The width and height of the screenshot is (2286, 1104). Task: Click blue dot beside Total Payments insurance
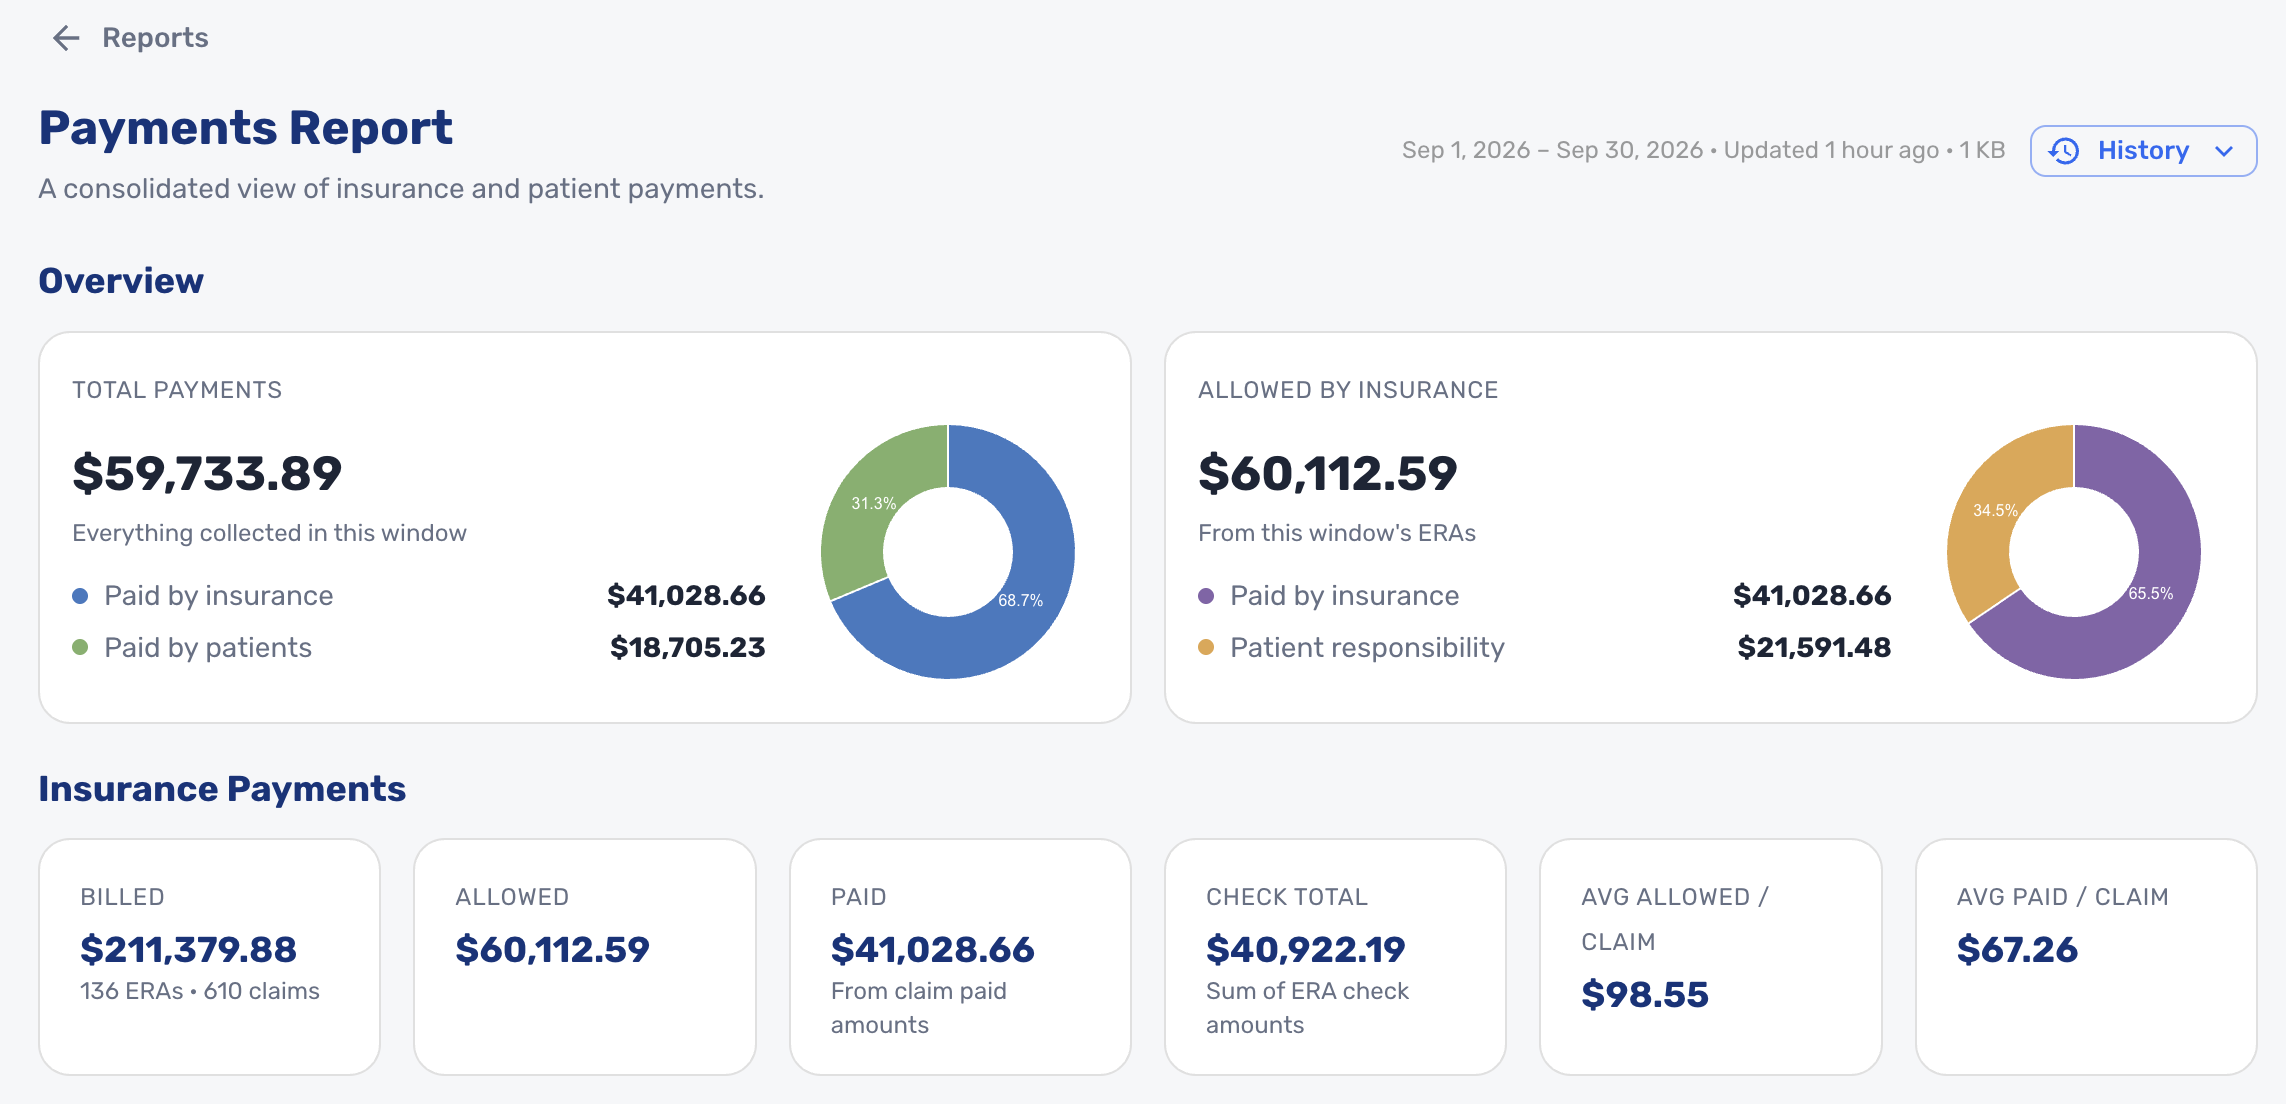point(81,596)
